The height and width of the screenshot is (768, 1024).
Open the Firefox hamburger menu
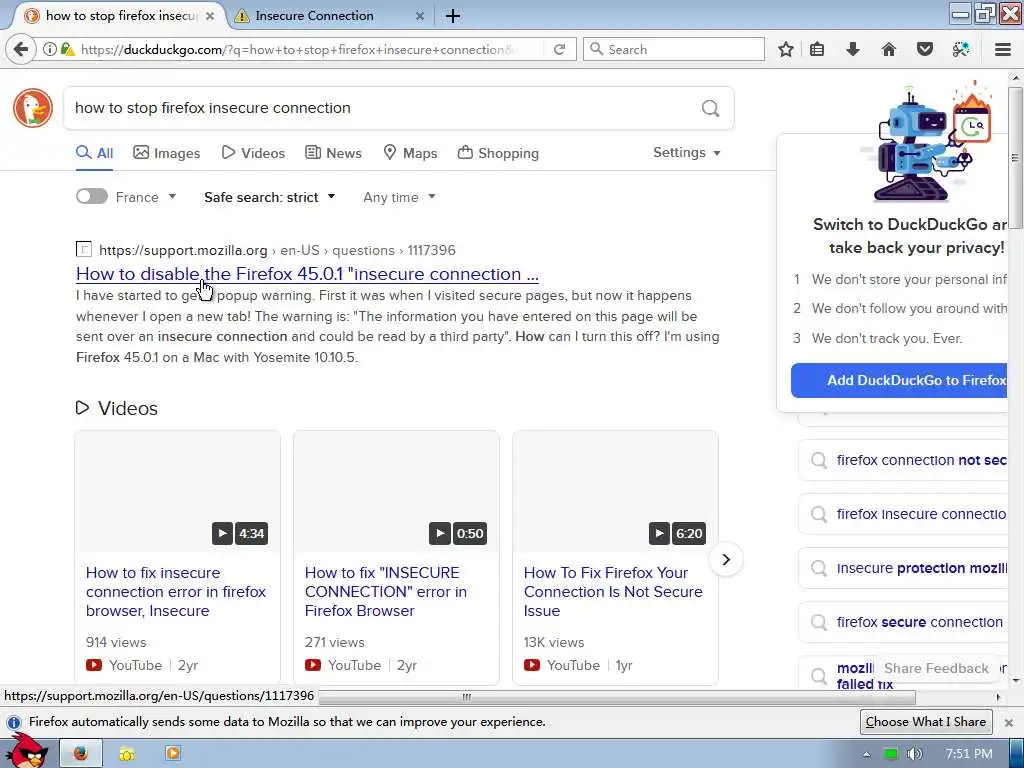tap(1003, 49)
